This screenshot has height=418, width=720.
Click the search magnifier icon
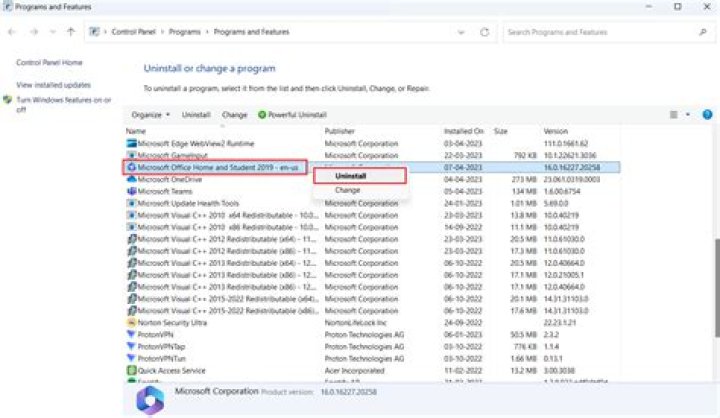703,32
